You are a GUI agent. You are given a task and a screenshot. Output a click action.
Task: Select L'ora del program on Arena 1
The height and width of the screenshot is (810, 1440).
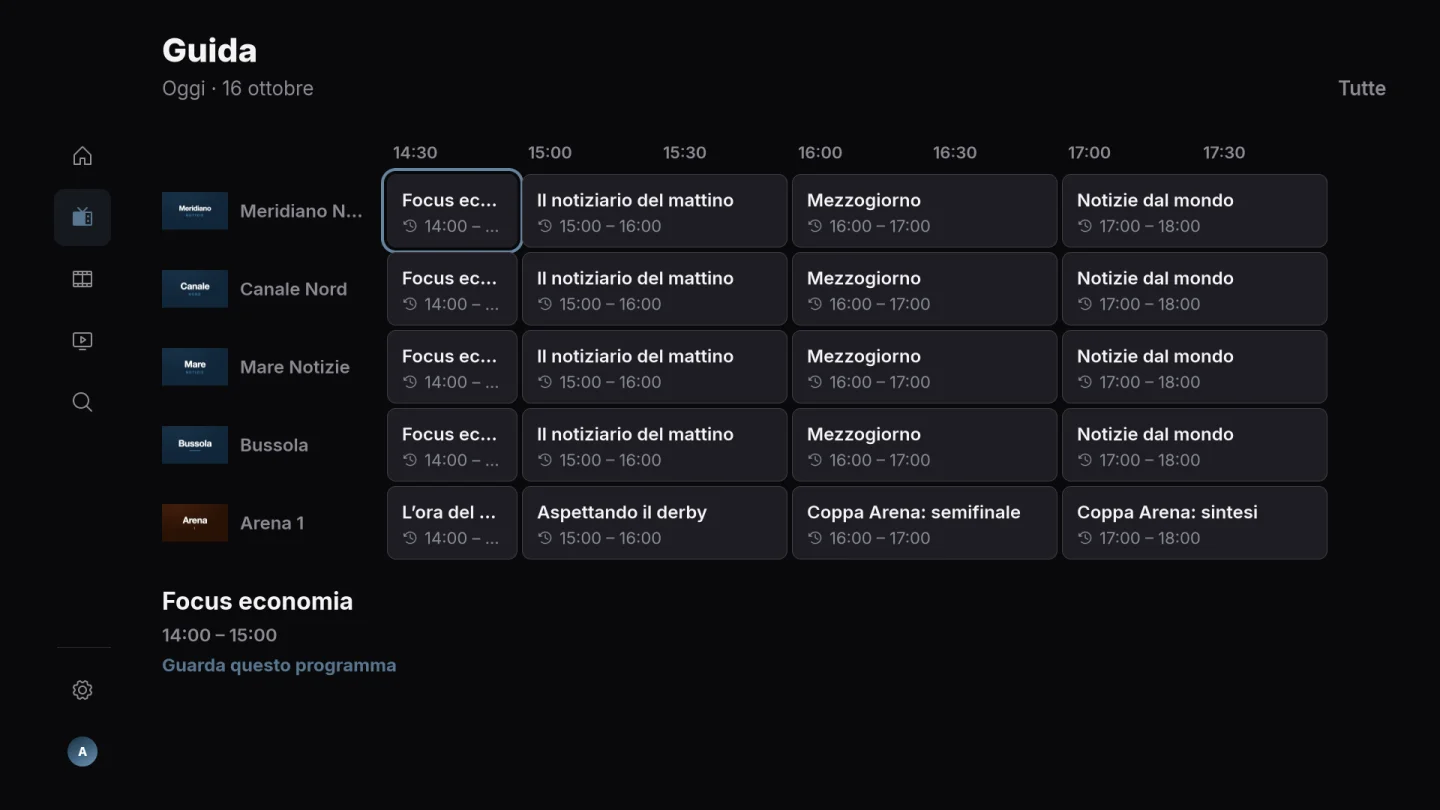pos(452,523)
